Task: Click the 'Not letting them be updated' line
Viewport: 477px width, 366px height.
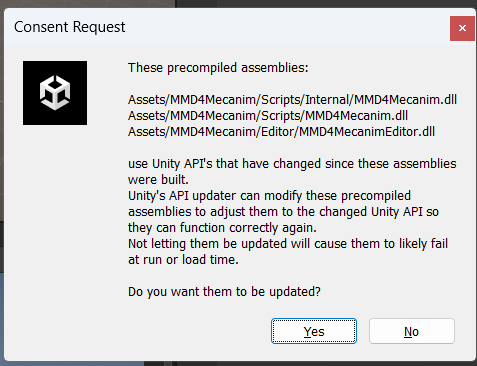Action: tap(288, 244)
